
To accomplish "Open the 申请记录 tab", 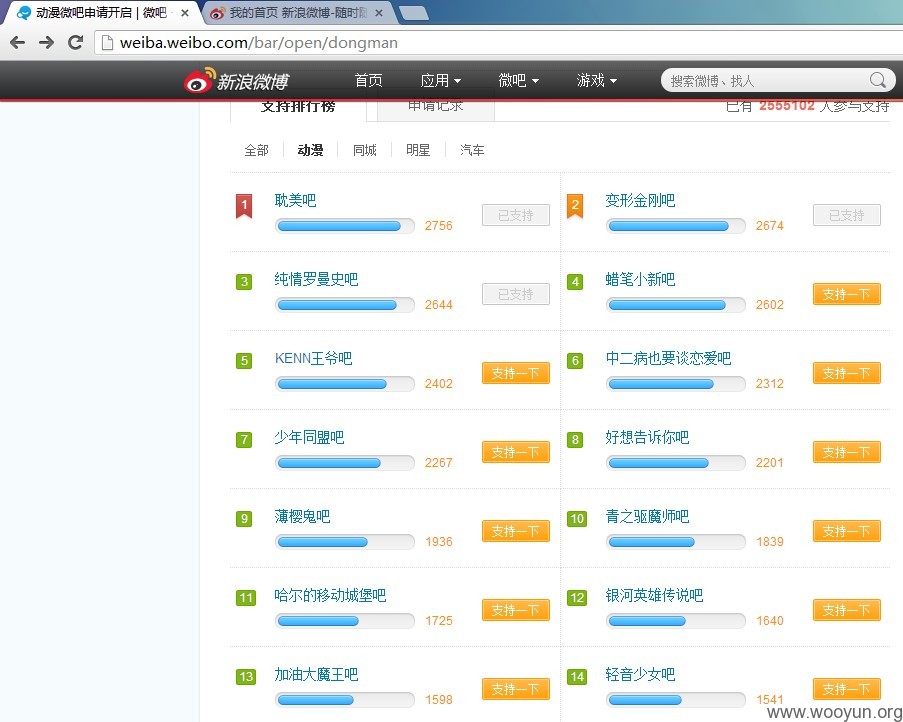I will point(436,108).
